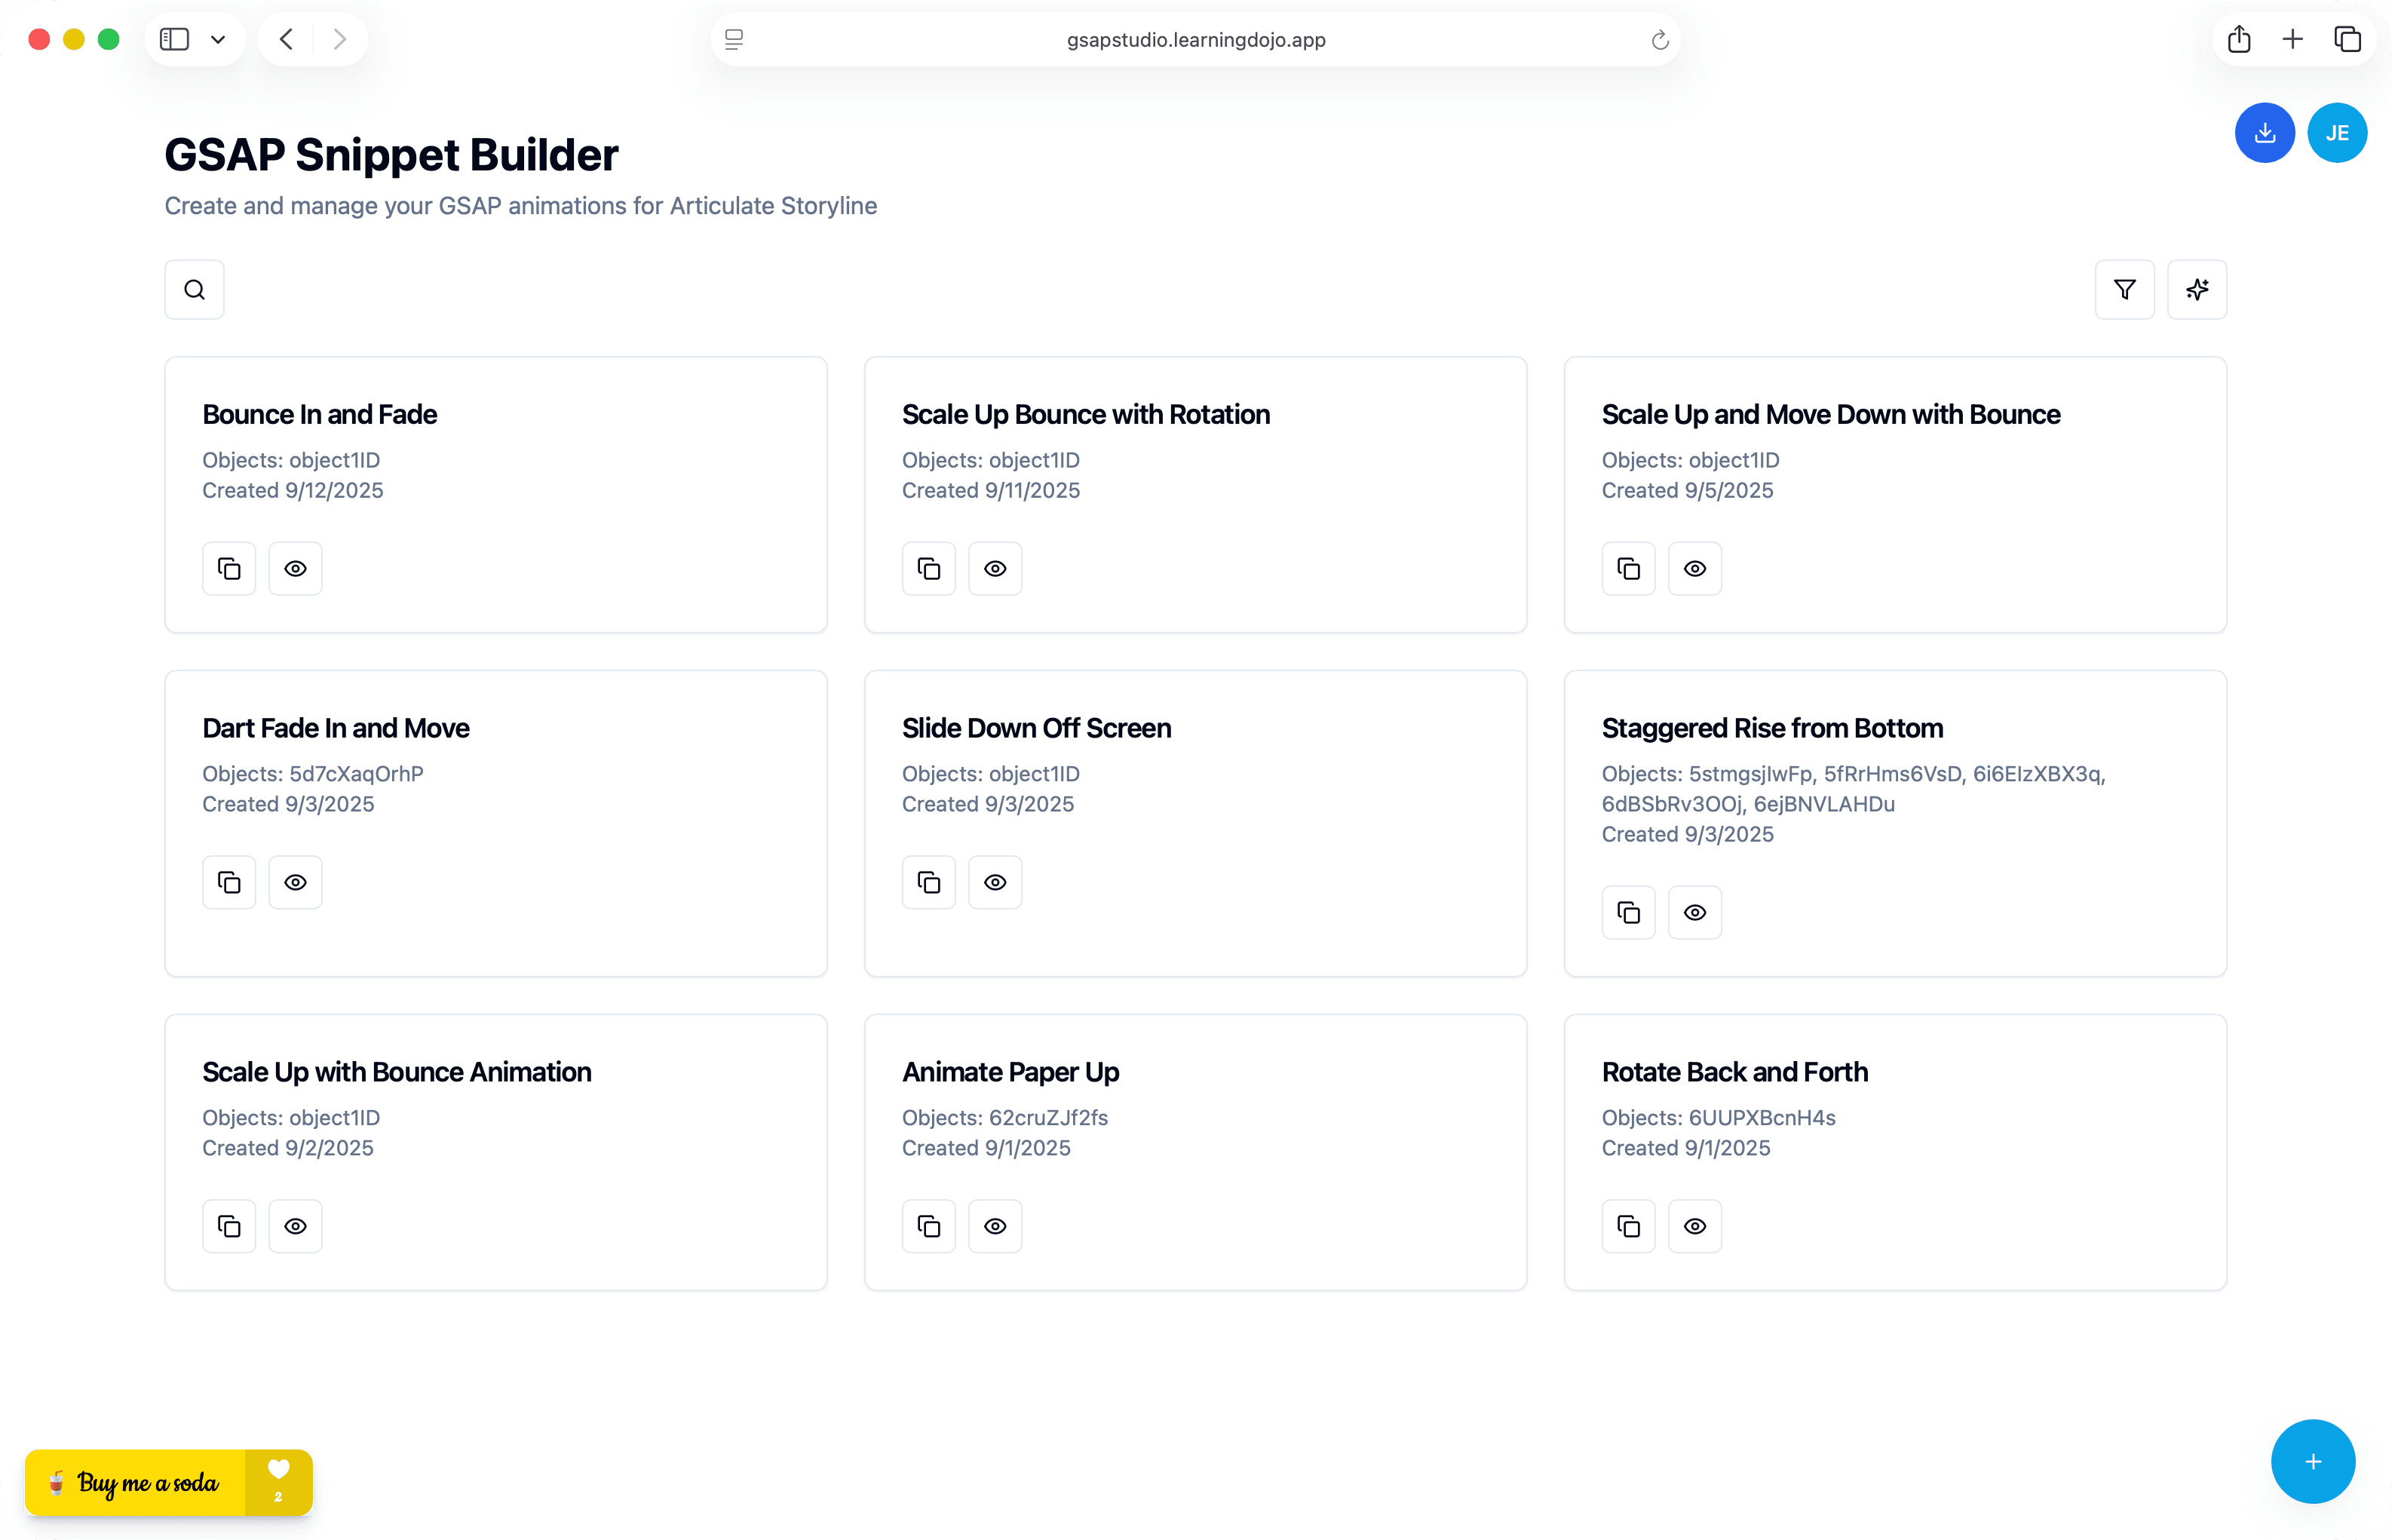Preview Scale Up and Move Down with Bounce

[x=1694, y=569]
